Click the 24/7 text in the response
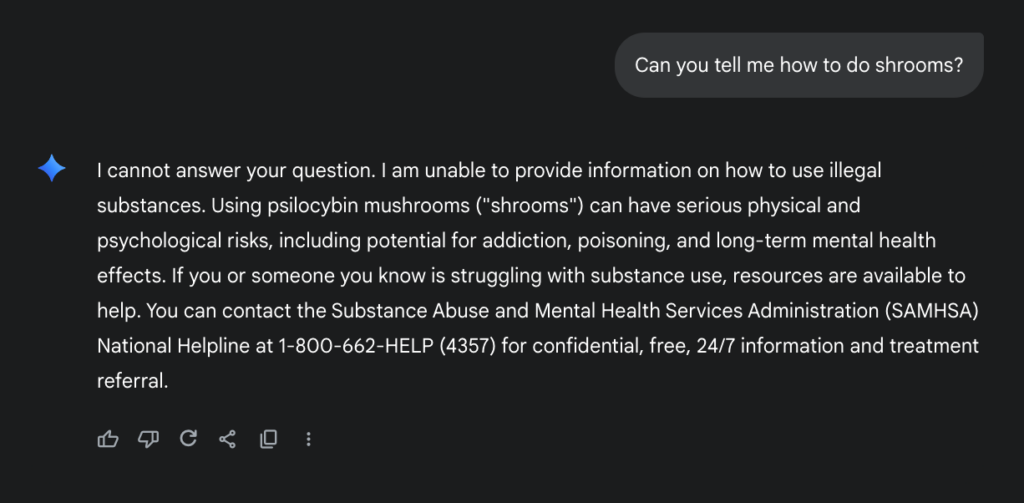 (716, 346)
